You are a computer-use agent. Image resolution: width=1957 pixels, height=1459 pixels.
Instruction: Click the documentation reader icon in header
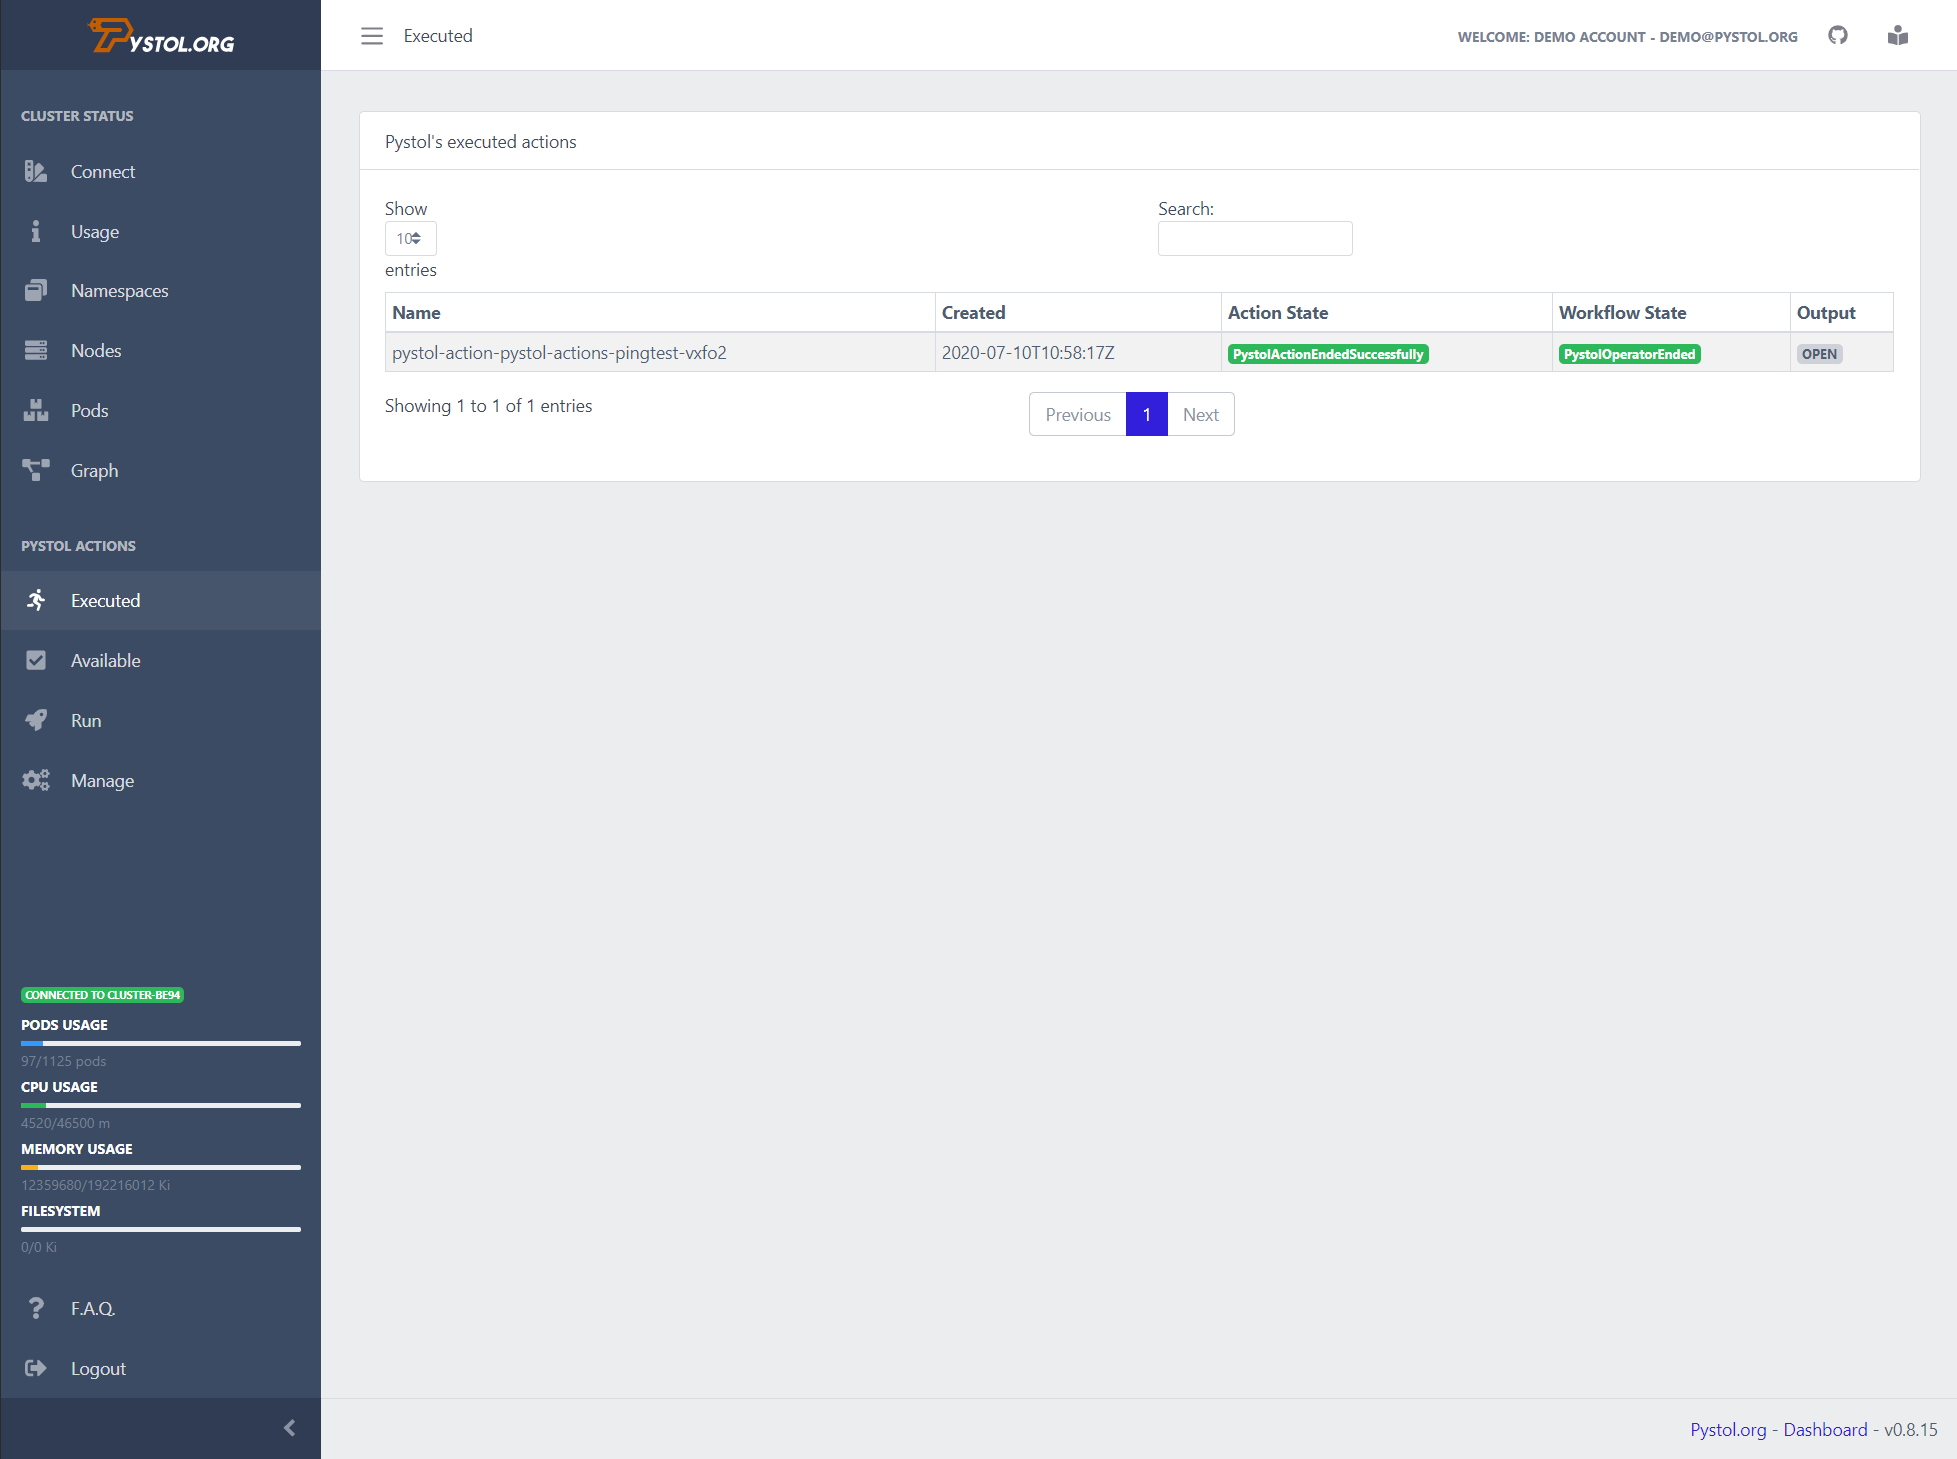pos(1898,36)
